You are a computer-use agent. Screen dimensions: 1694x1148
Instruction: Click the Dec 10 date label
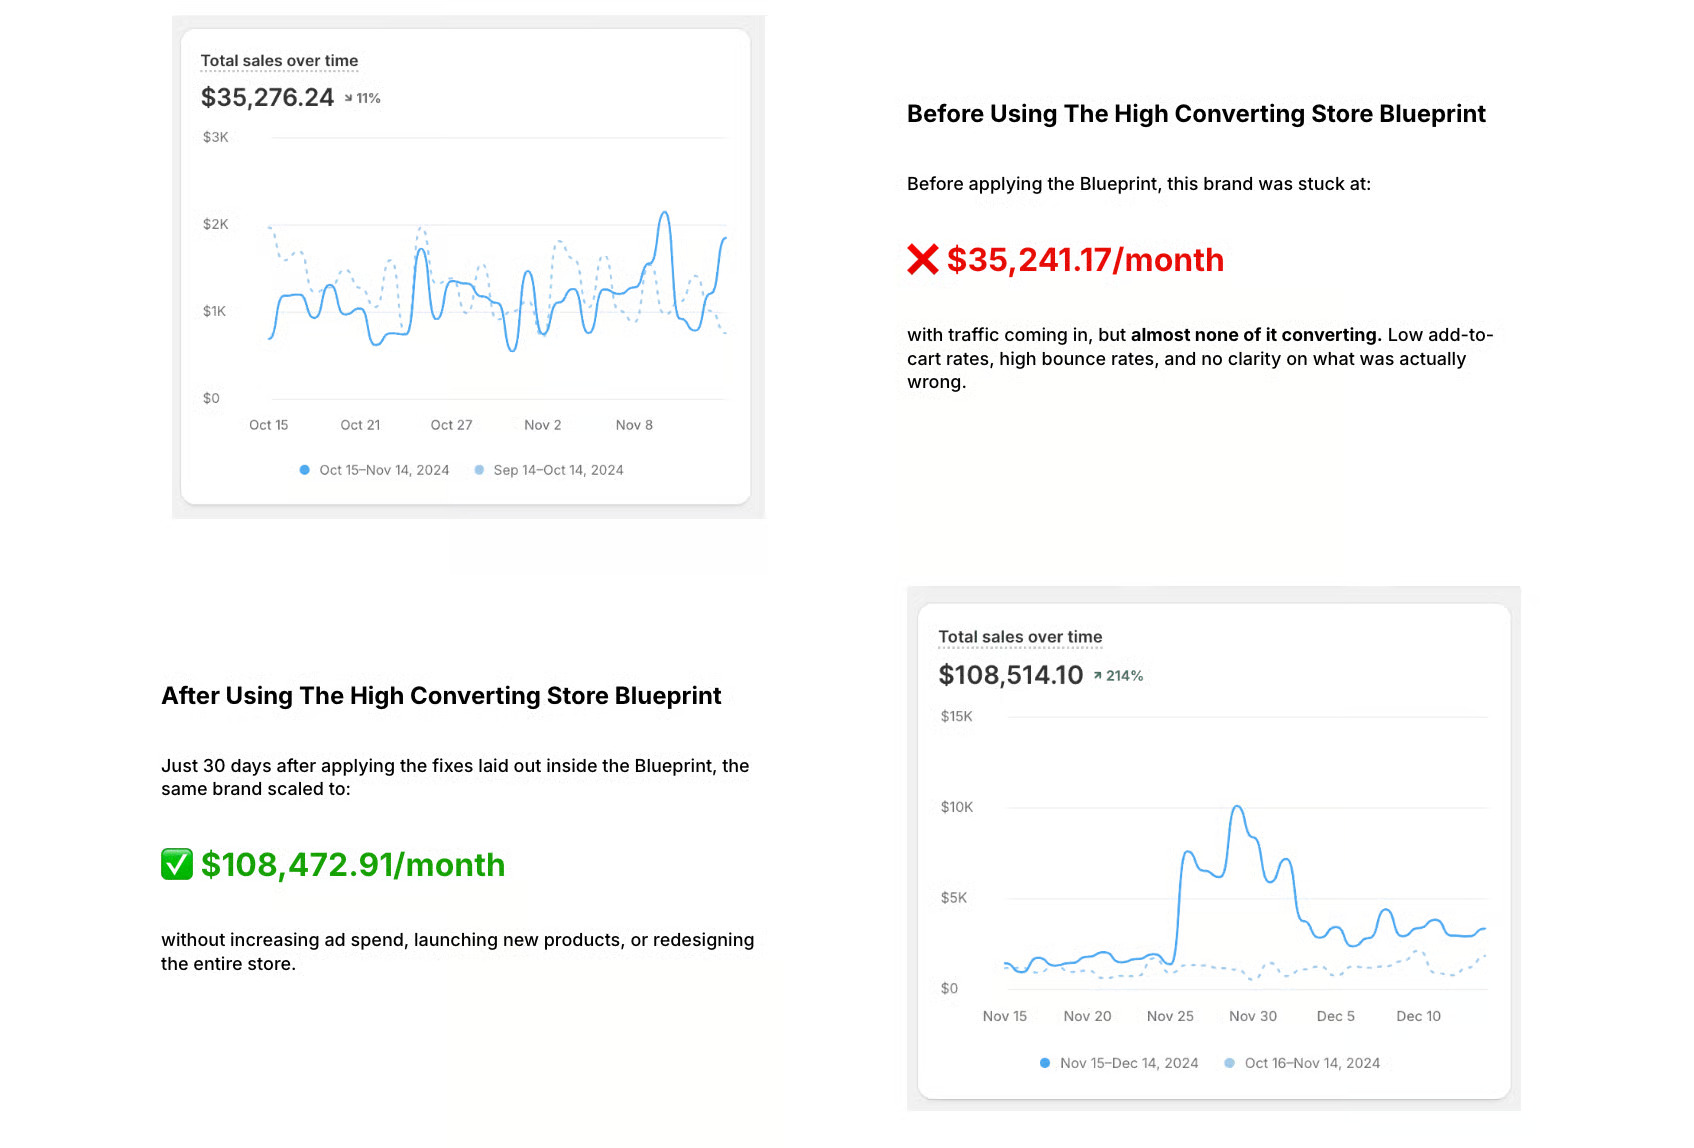(1418, 1016)
